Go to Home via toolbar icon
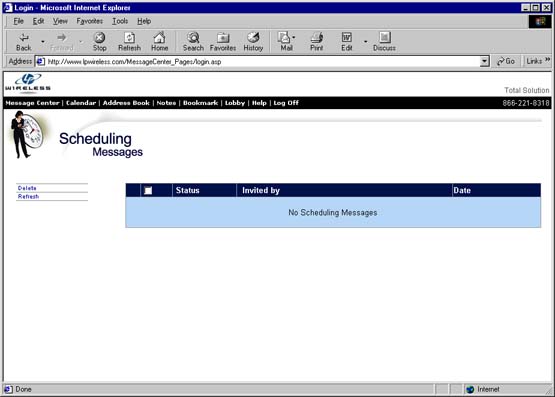This screenshot has width=555, height=397. coord(159,42)
